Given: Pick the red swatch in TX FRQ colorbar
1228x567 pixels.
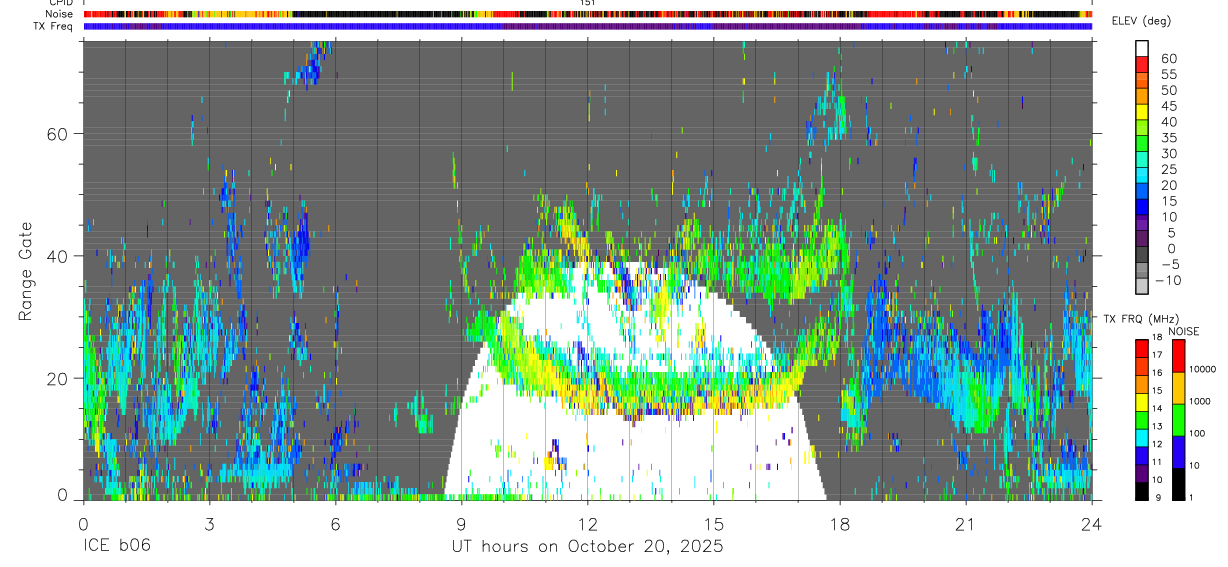Looking at the screenshot, I should click(1142, 348).
